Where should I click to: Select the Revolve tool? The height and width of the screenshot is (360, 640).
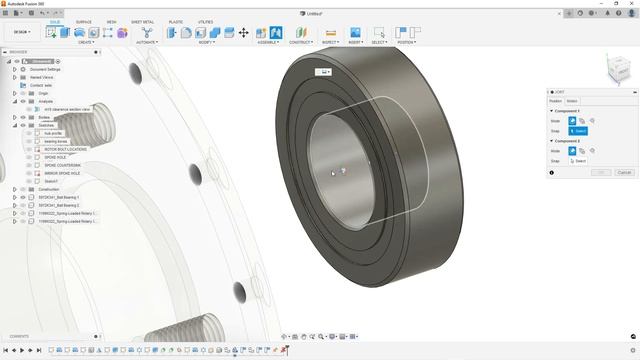tap(80, 32)
